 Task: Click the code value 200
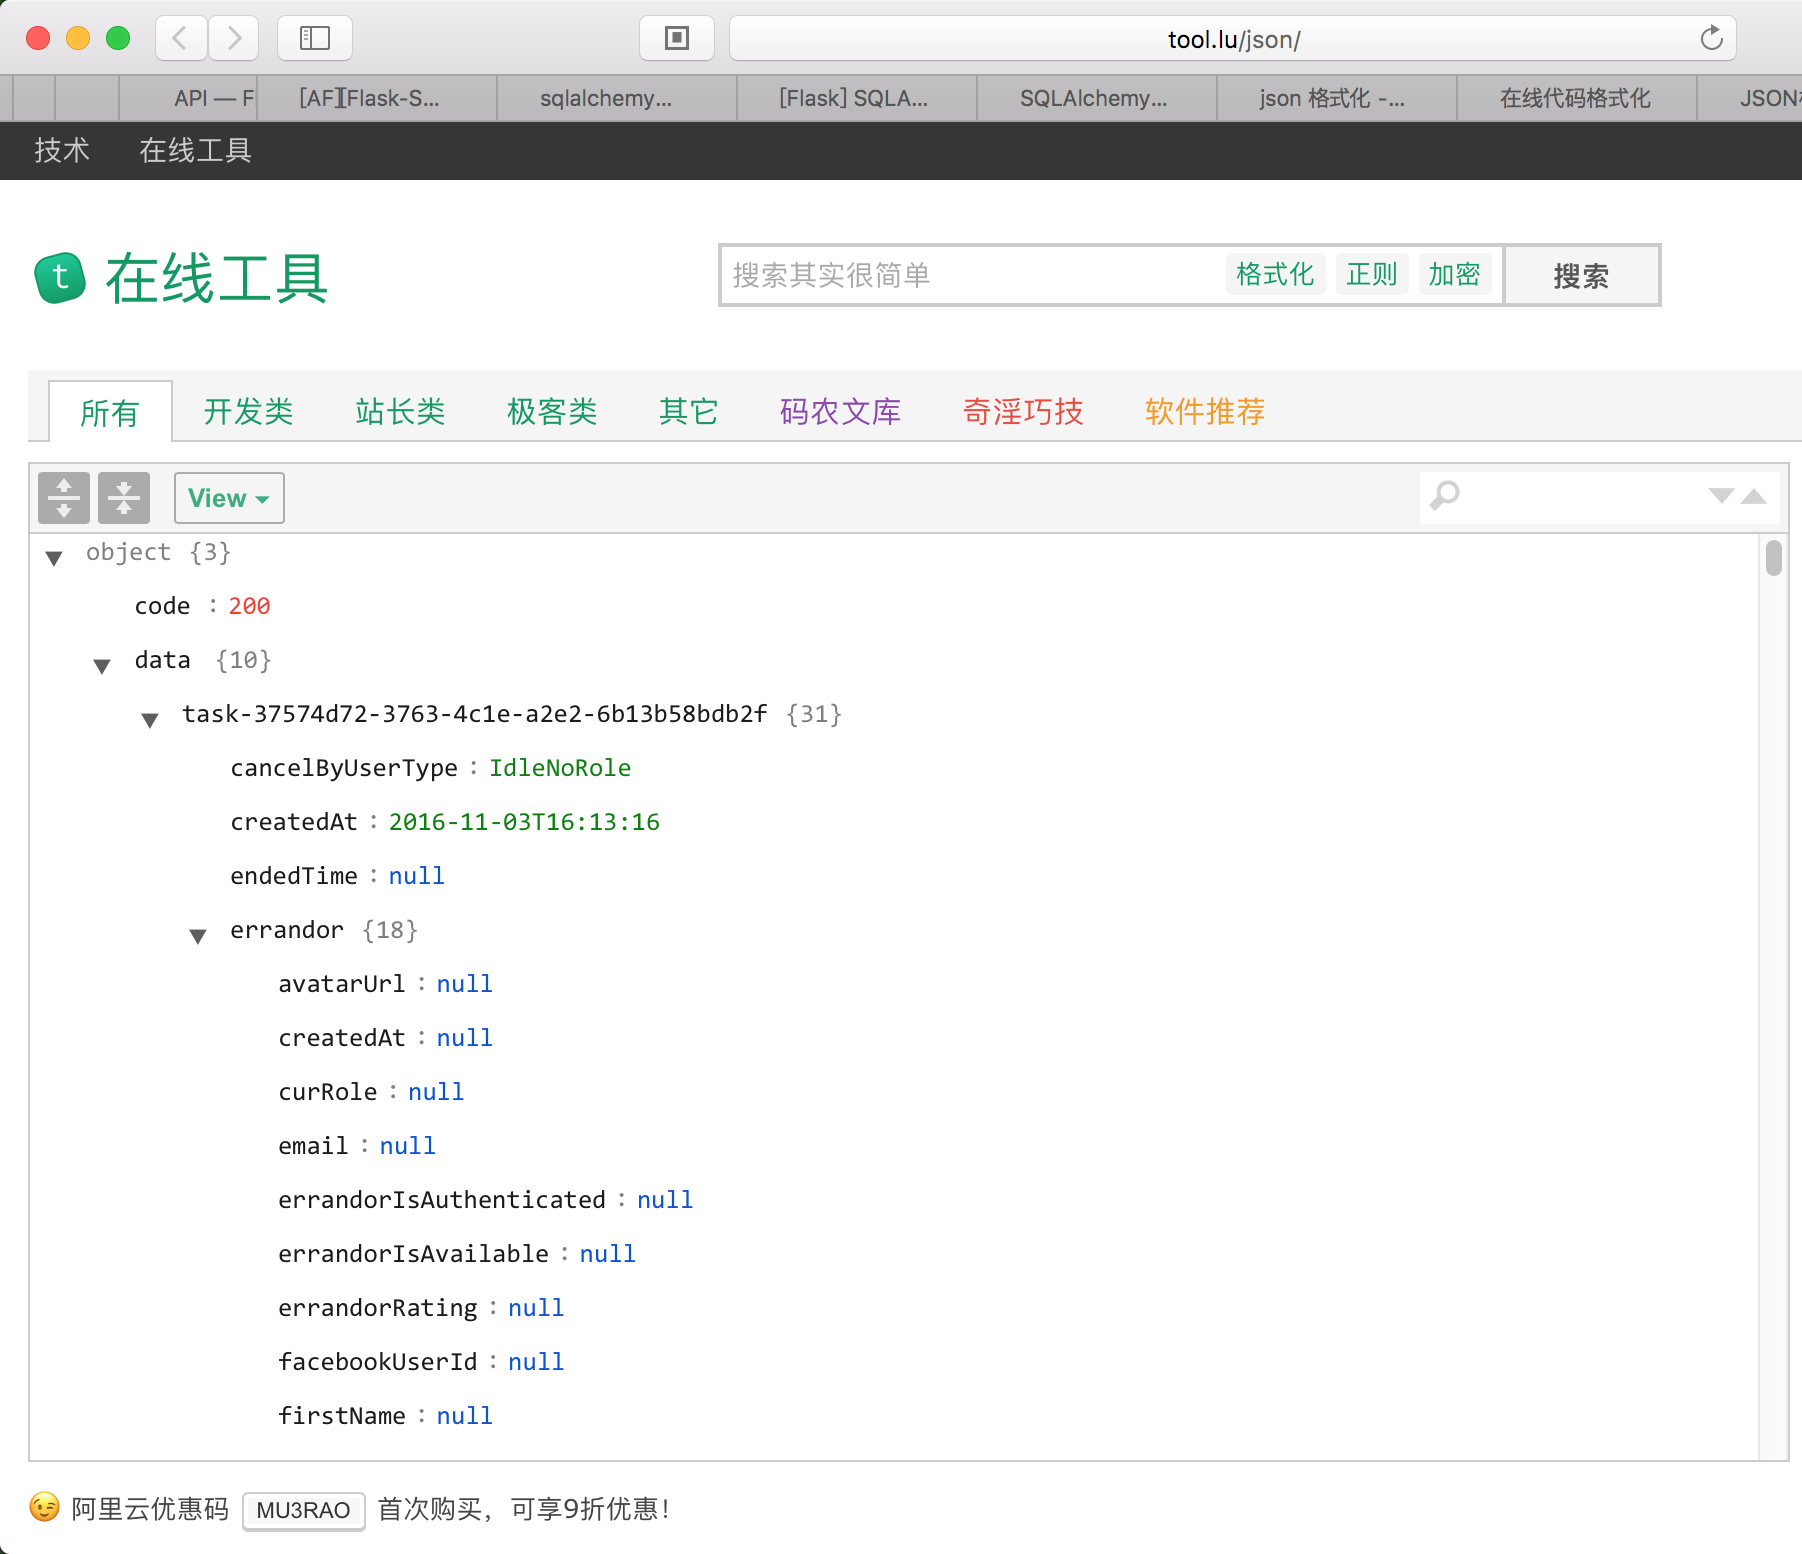(x=249, y=606)
